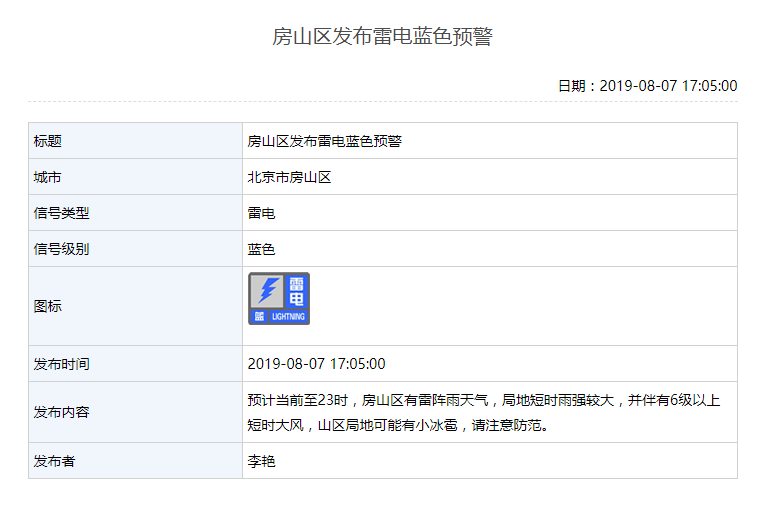Image resolution: width=773 pixels, height=509 pixels.
Task: Select the 标题 label cell
Action: tap(135, 141)
